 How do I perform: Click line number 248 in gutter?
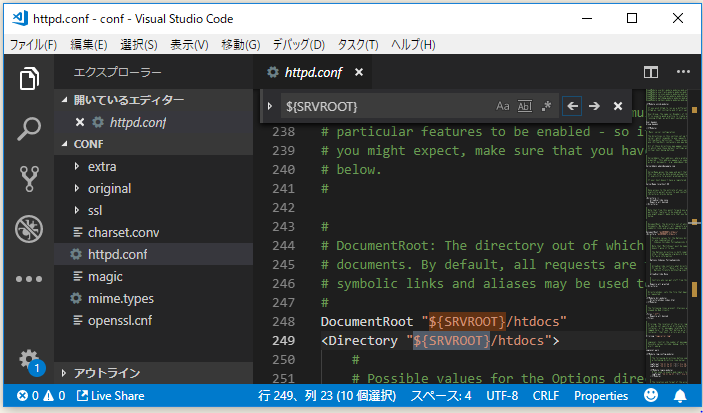(284, 322)
